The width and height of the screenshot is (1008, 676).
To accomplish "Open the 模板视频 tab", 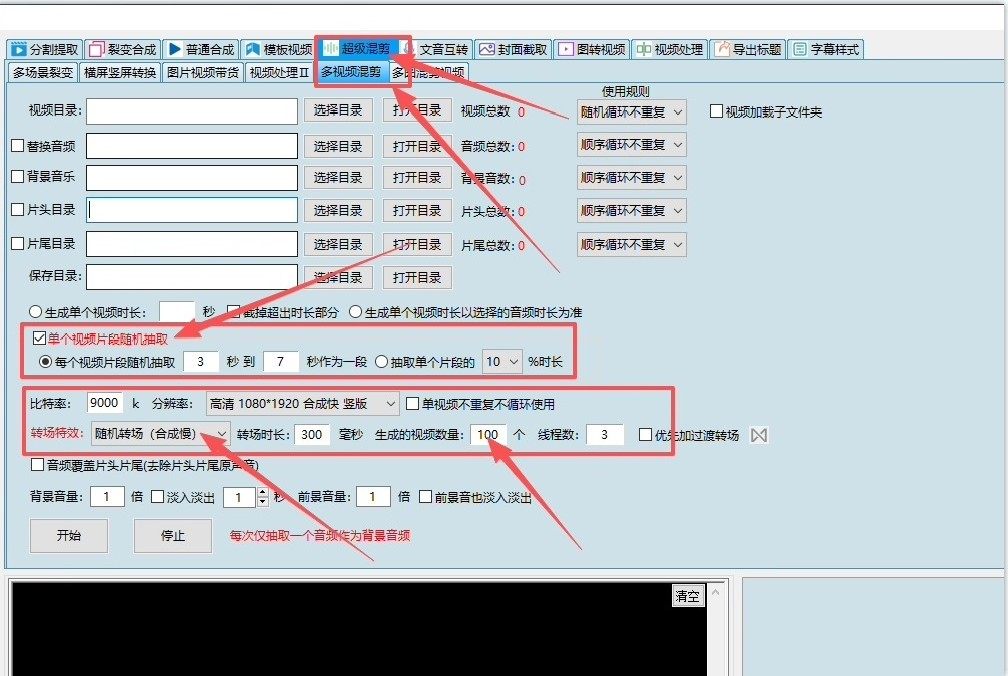I will coord(278,49).
